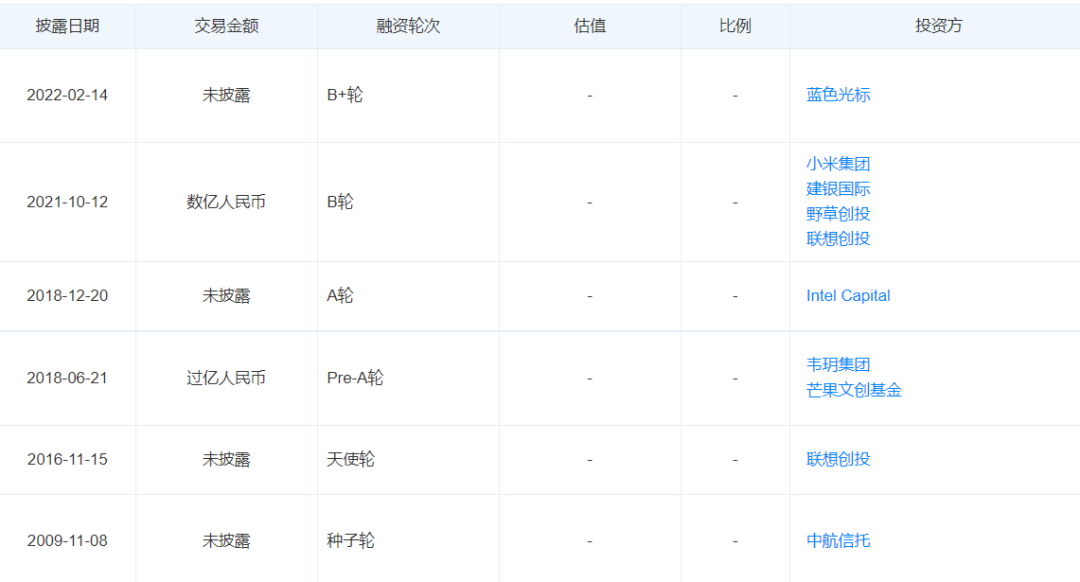Viewport: 1080px width, 582px height.
Task: Select the date 2021-10-12
Action: [x=68, y=202]
